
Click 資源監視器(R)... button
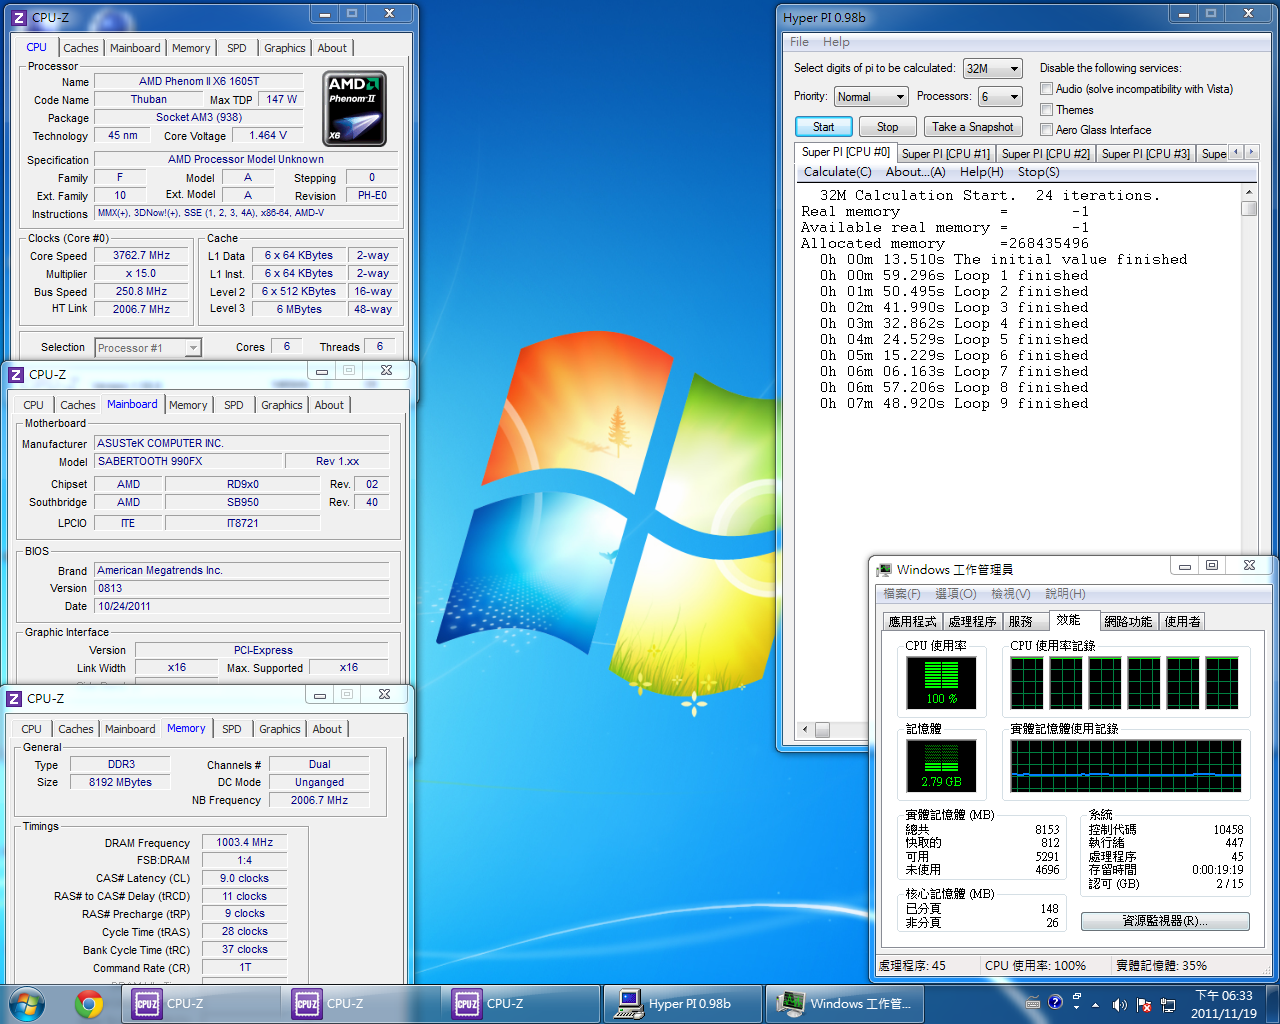tap(1165, 921)
